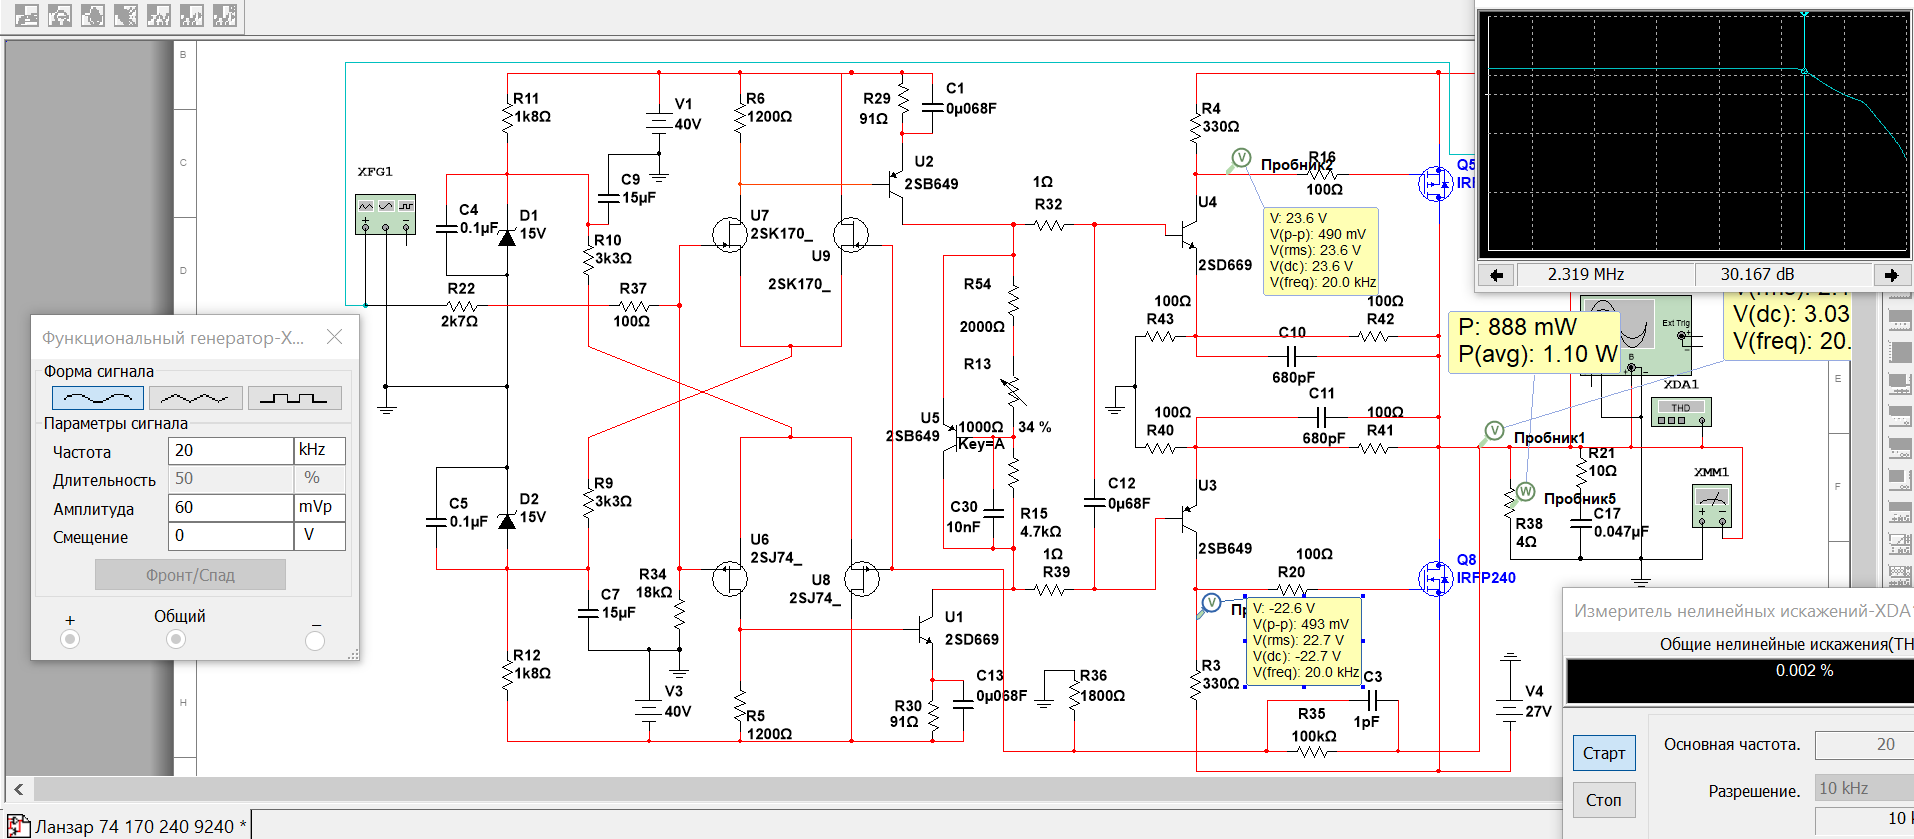Select the U7 2SK170 JFET symbol
This screenshot has height=839, width=1914.
tap(729, 234)
